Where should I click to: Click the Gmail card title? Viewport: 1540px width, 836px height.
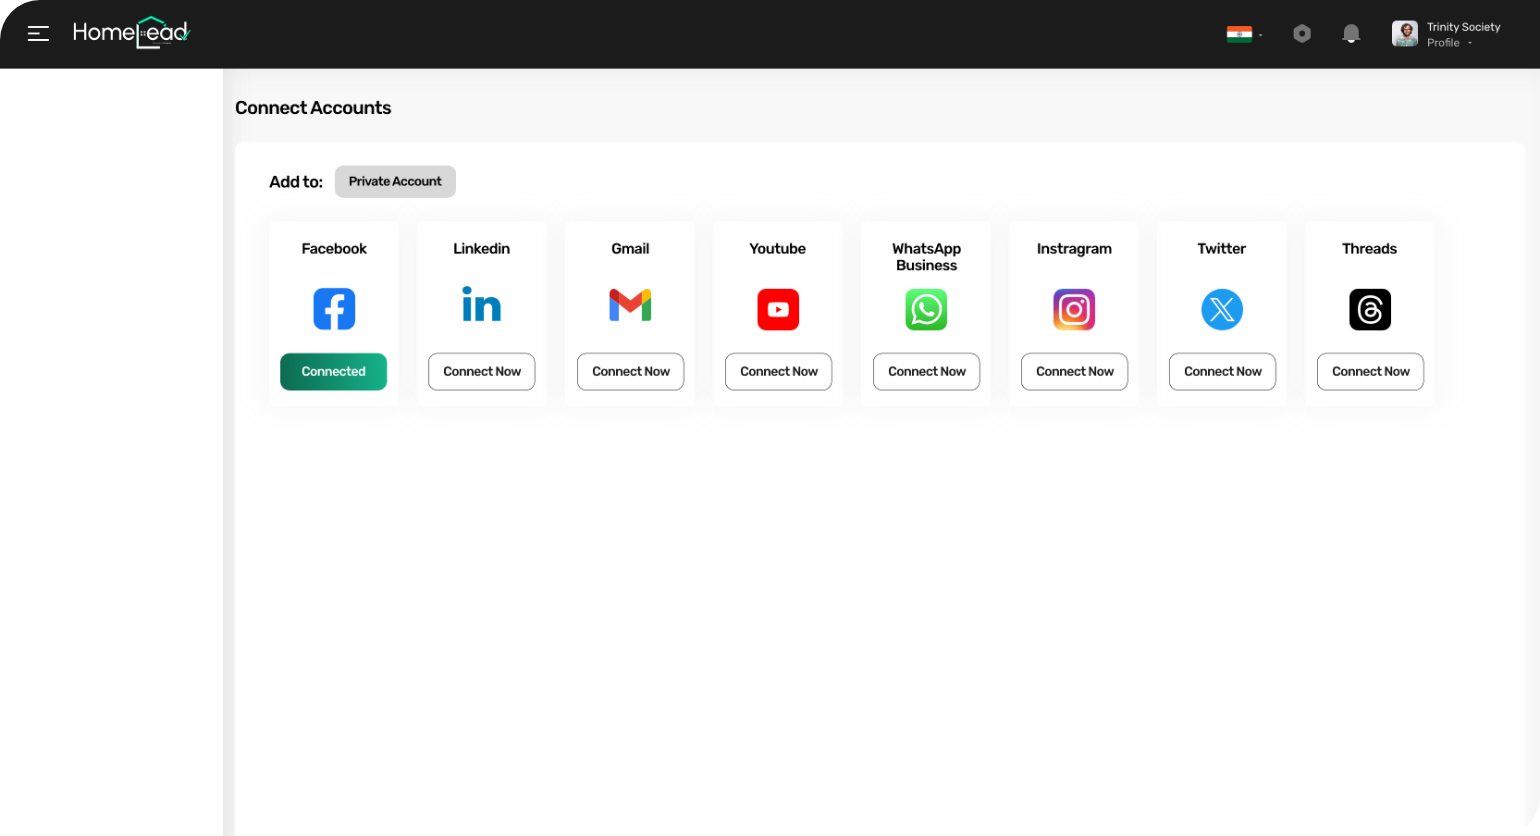[630, 249]
